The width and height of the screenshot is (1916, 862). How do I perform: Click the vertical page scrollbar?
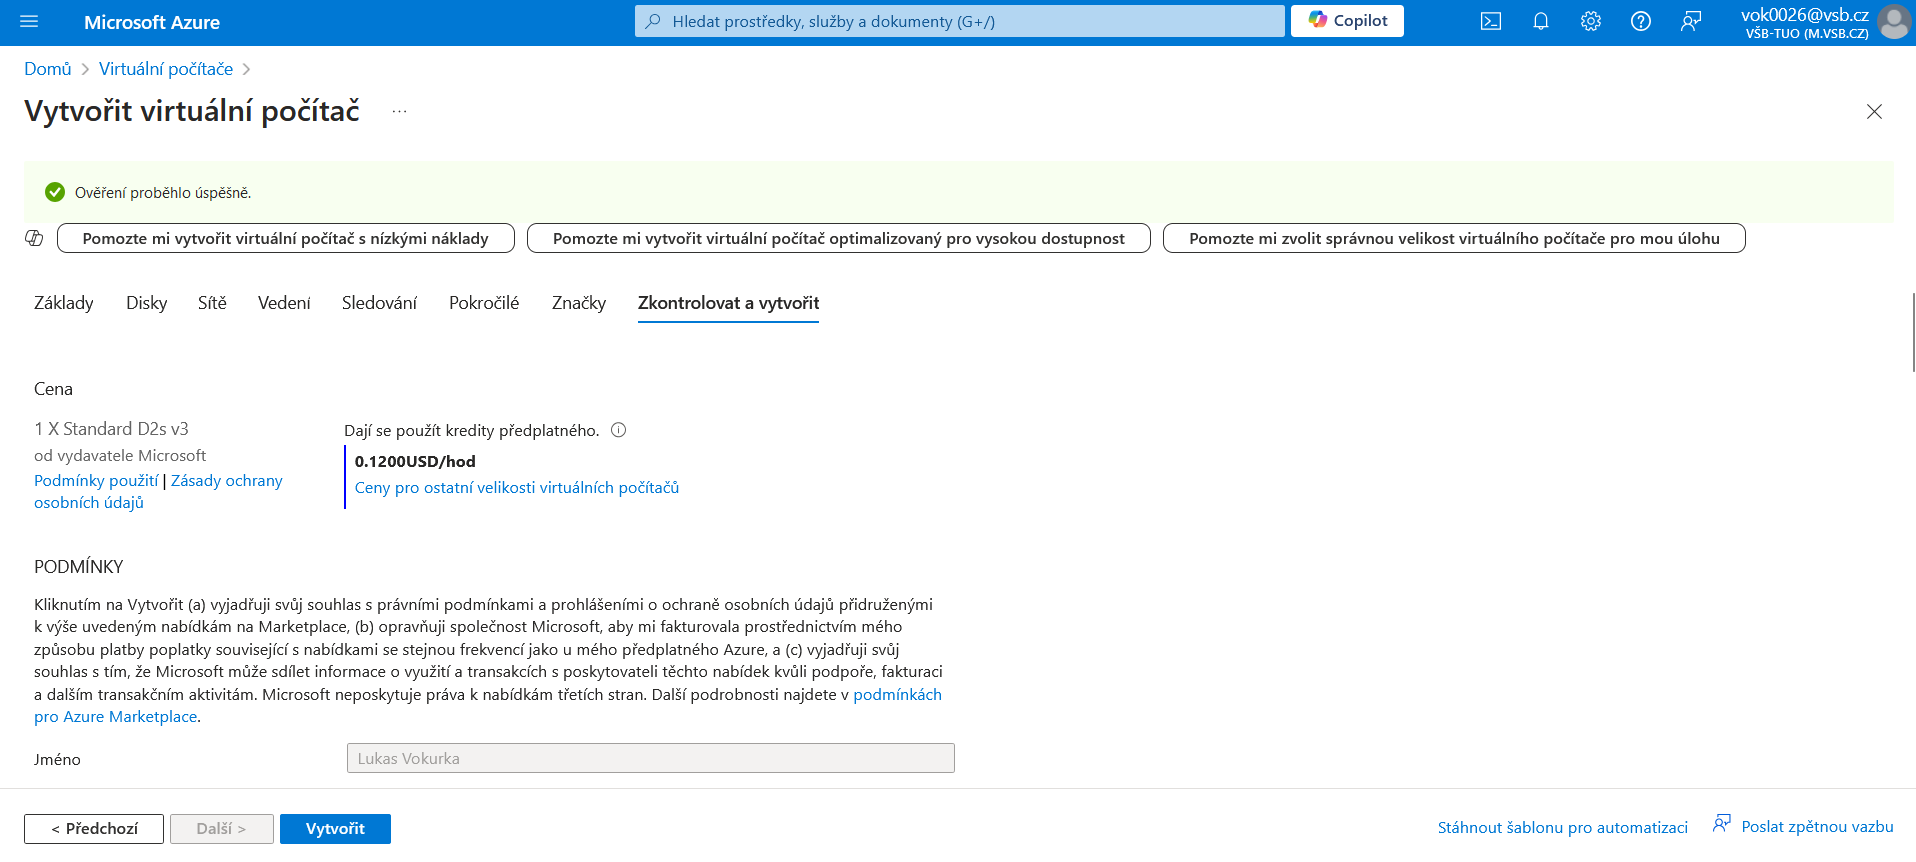coord(1912,332)
